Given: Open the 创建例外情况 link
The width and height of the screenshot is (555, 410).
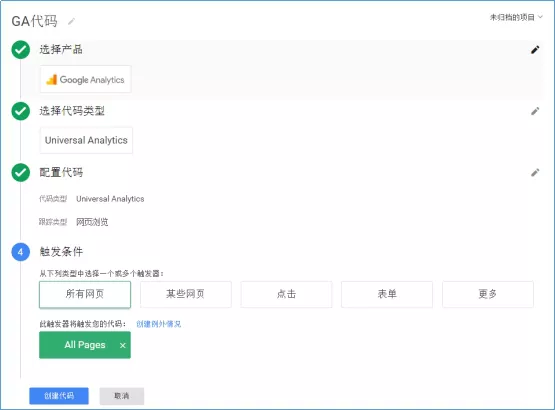Looking at the screenshot, I should point(159,324).
